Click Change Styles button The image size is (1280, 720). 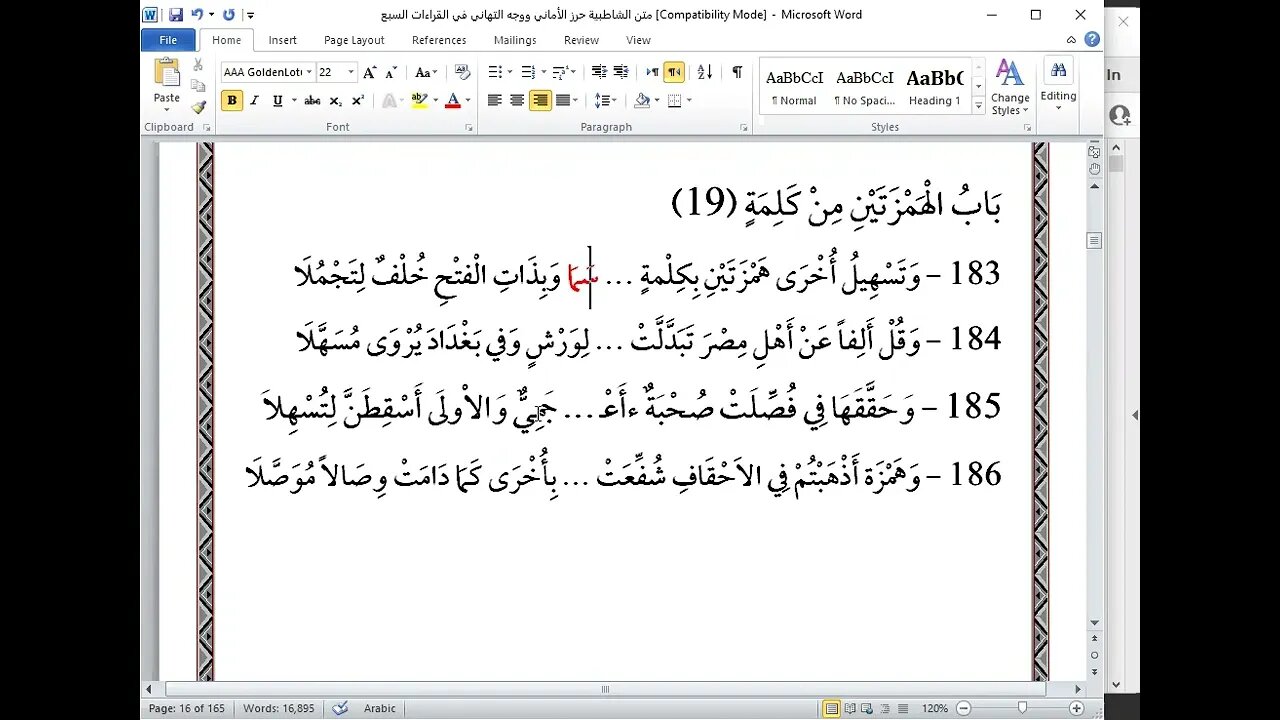point(1010,86)
